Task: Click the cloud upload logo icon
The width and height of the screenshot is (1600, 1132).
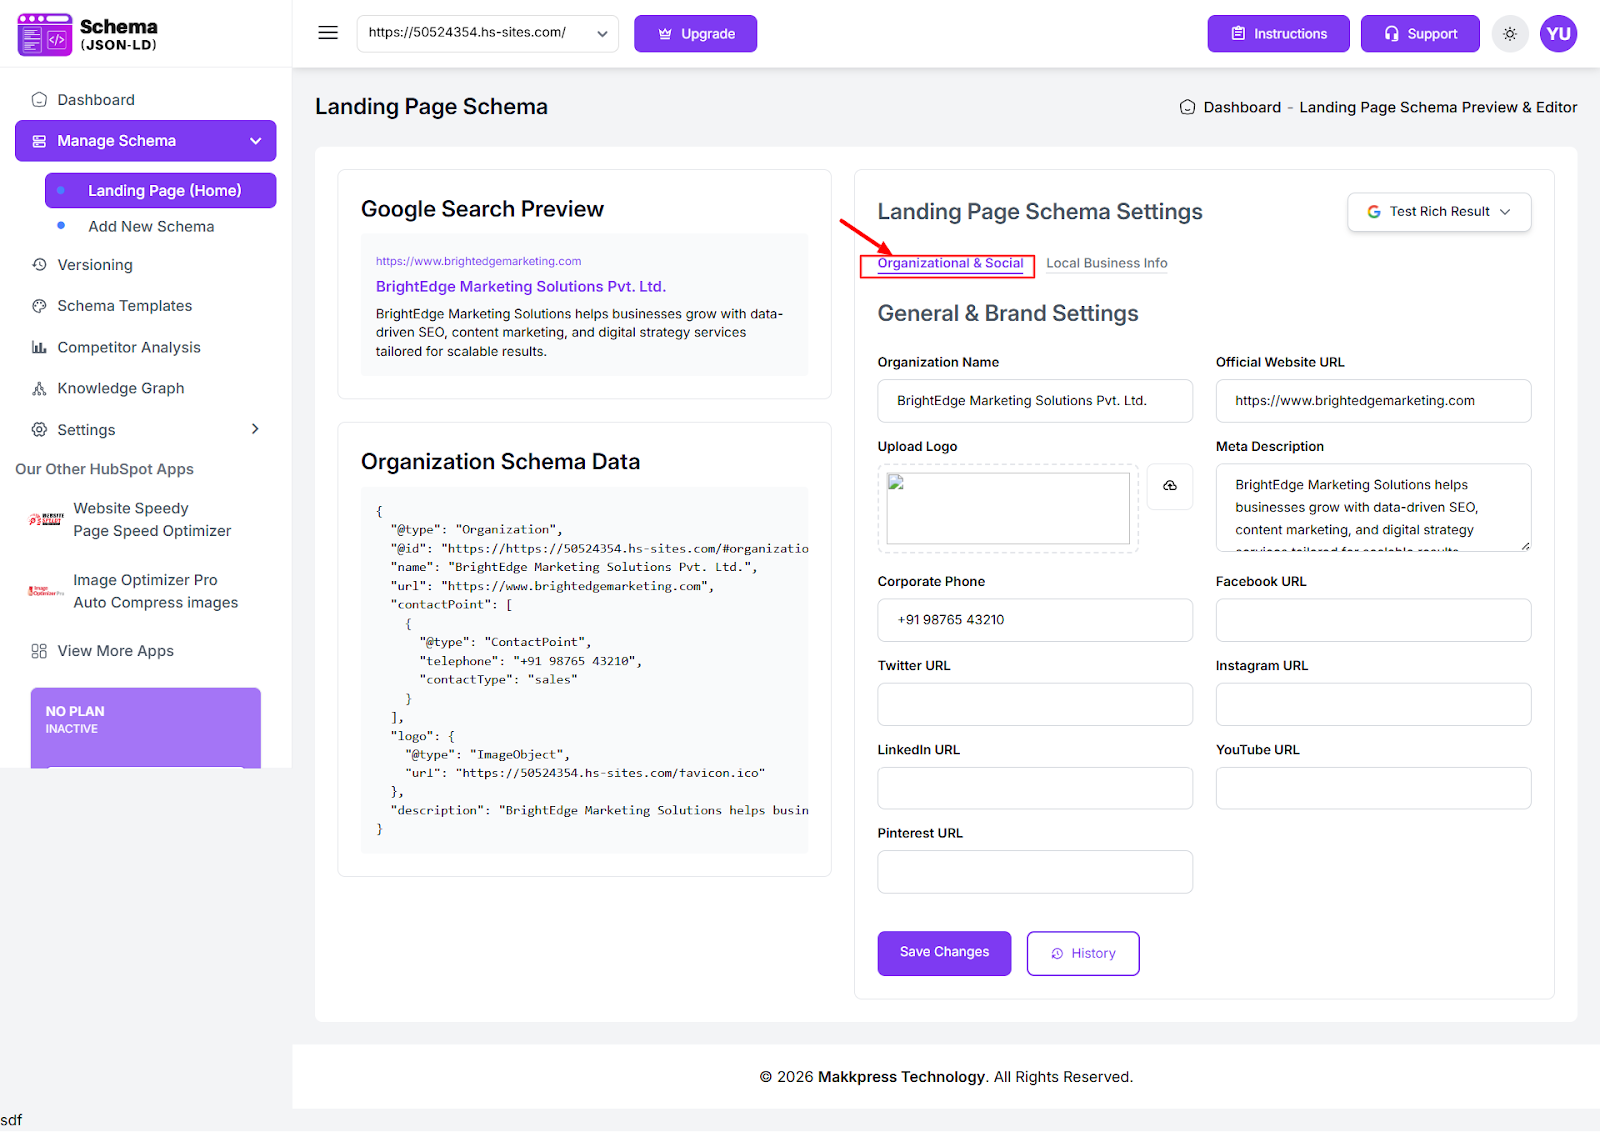Action: coord(1169,486)
